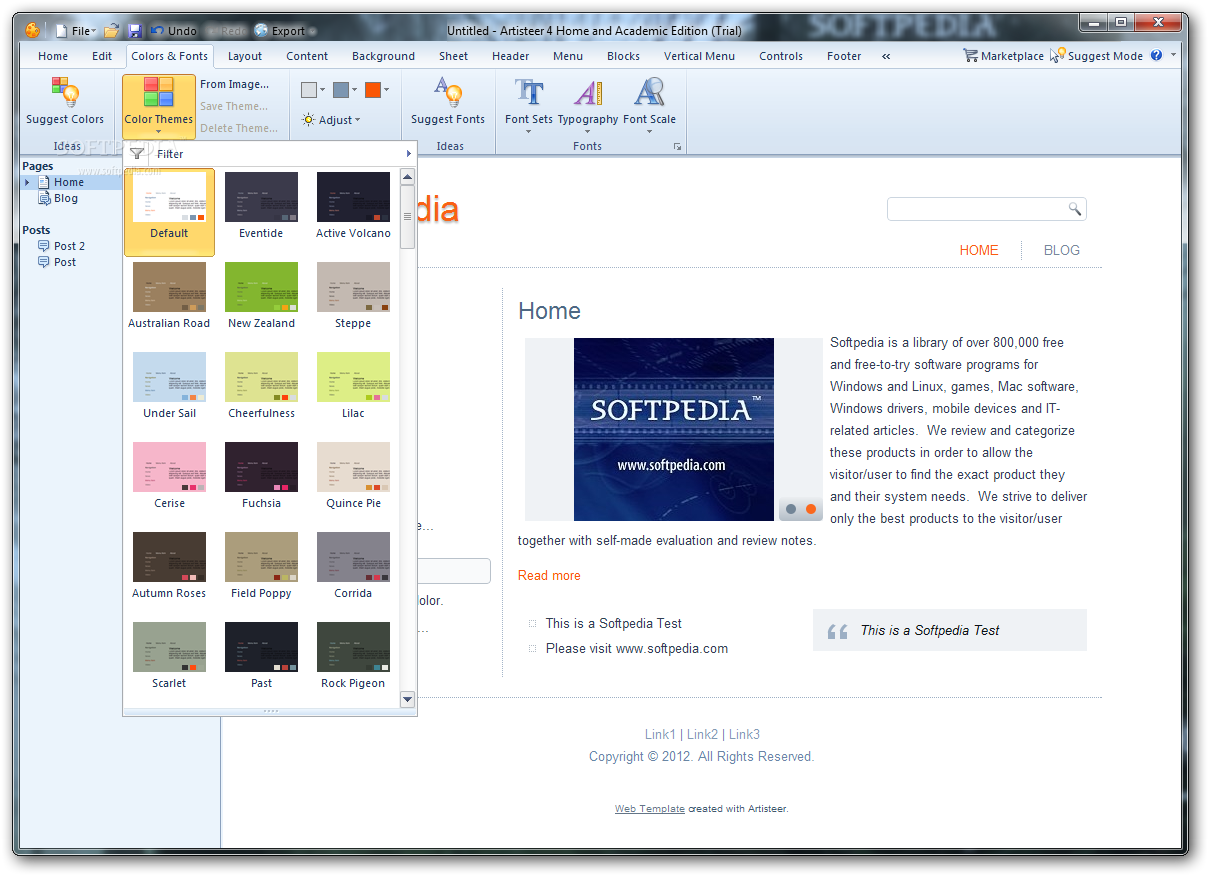Screen dimensions: 1209x876
Task: Switch to the Edit ribbon tab
Action: pos(102,56)
